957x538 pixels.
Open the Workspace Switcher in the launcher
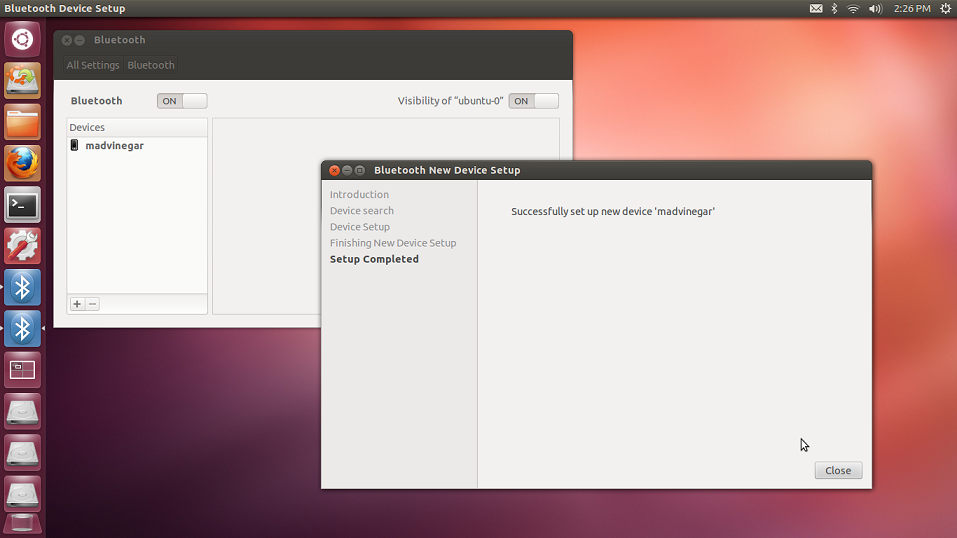[22, 370]
